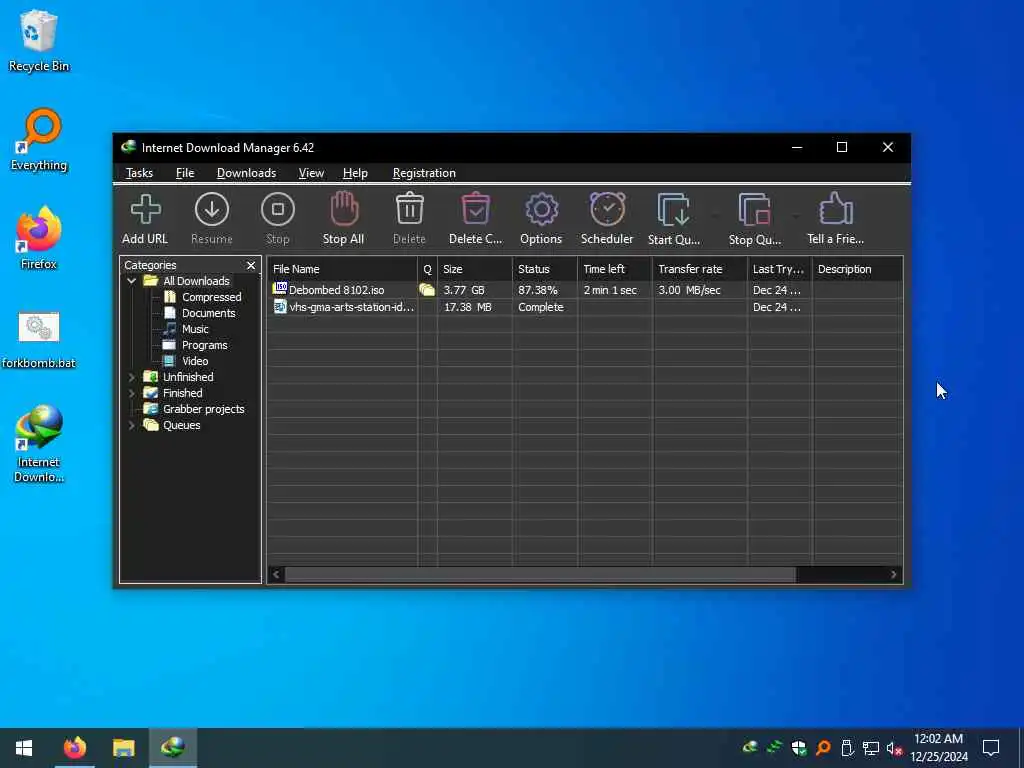The width and height of the screenshot is (1024, 768).
Task: Select the vhs-gma-arts-station-id download row
Action: pos(585,307)
